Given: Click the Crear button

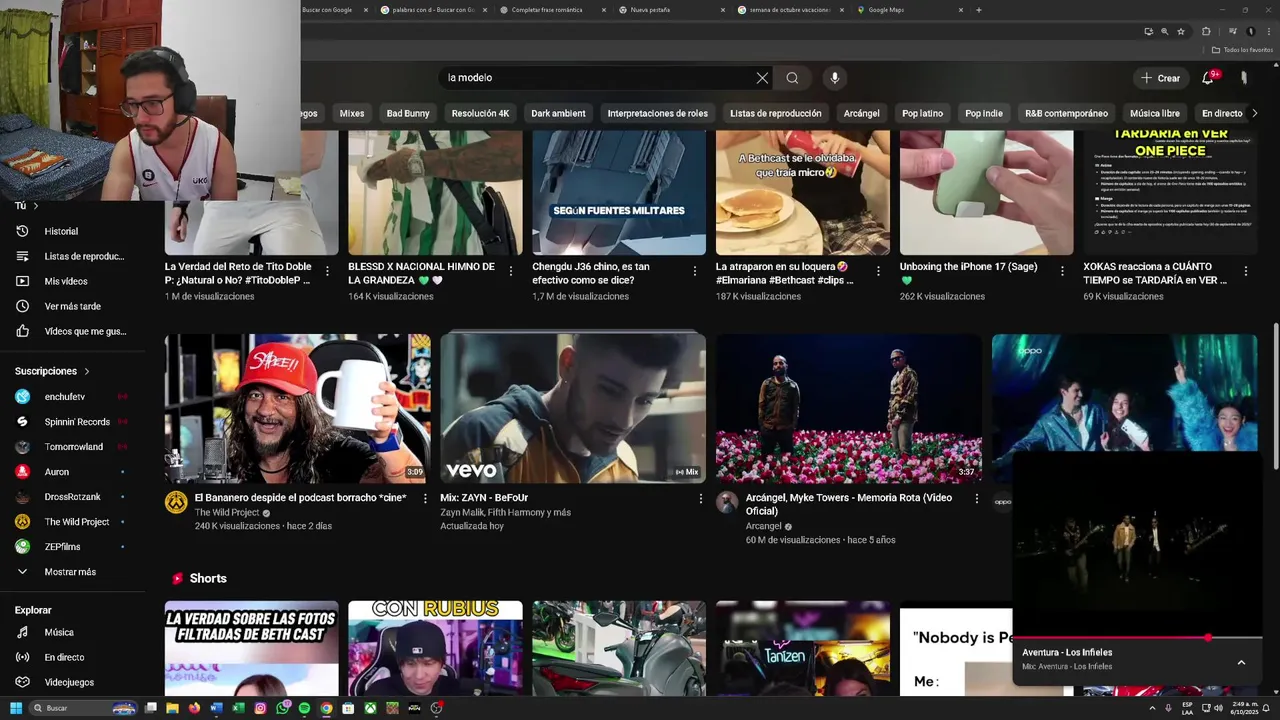Looking at the screenshot, I should (1161, 78).
